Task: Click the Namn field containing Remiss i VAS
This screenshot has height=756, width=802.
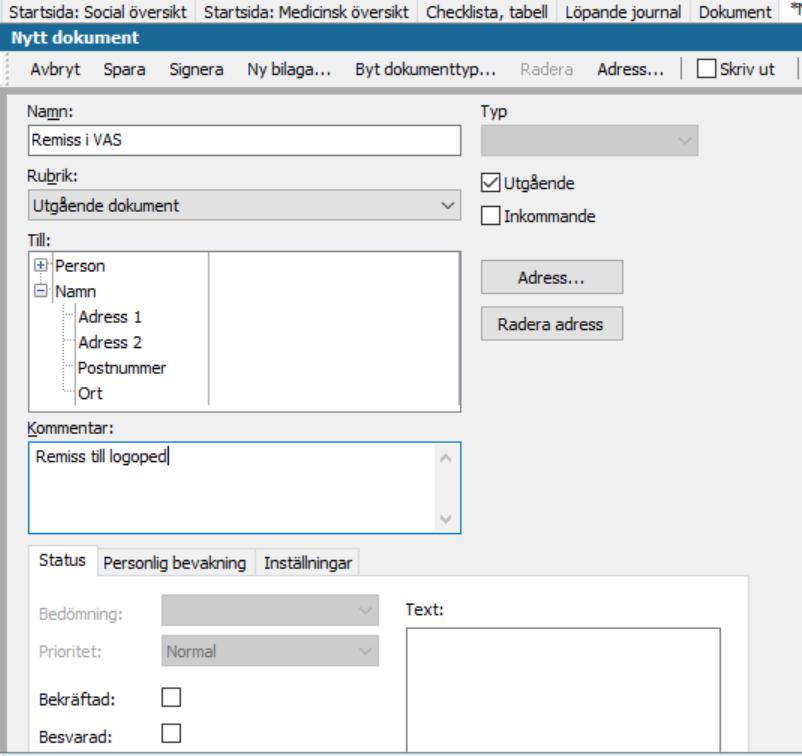Action: pos(244,140)
